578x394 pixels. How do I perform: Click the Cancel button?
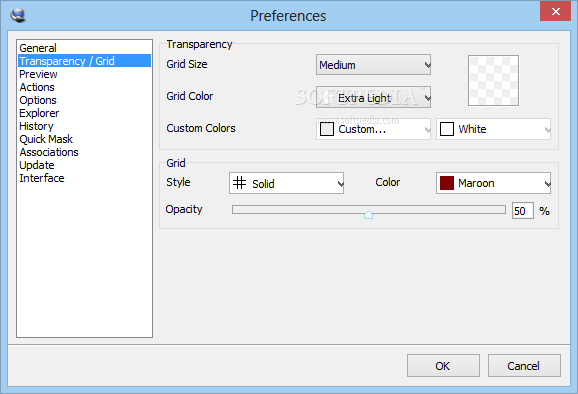(x=524, y=366)
